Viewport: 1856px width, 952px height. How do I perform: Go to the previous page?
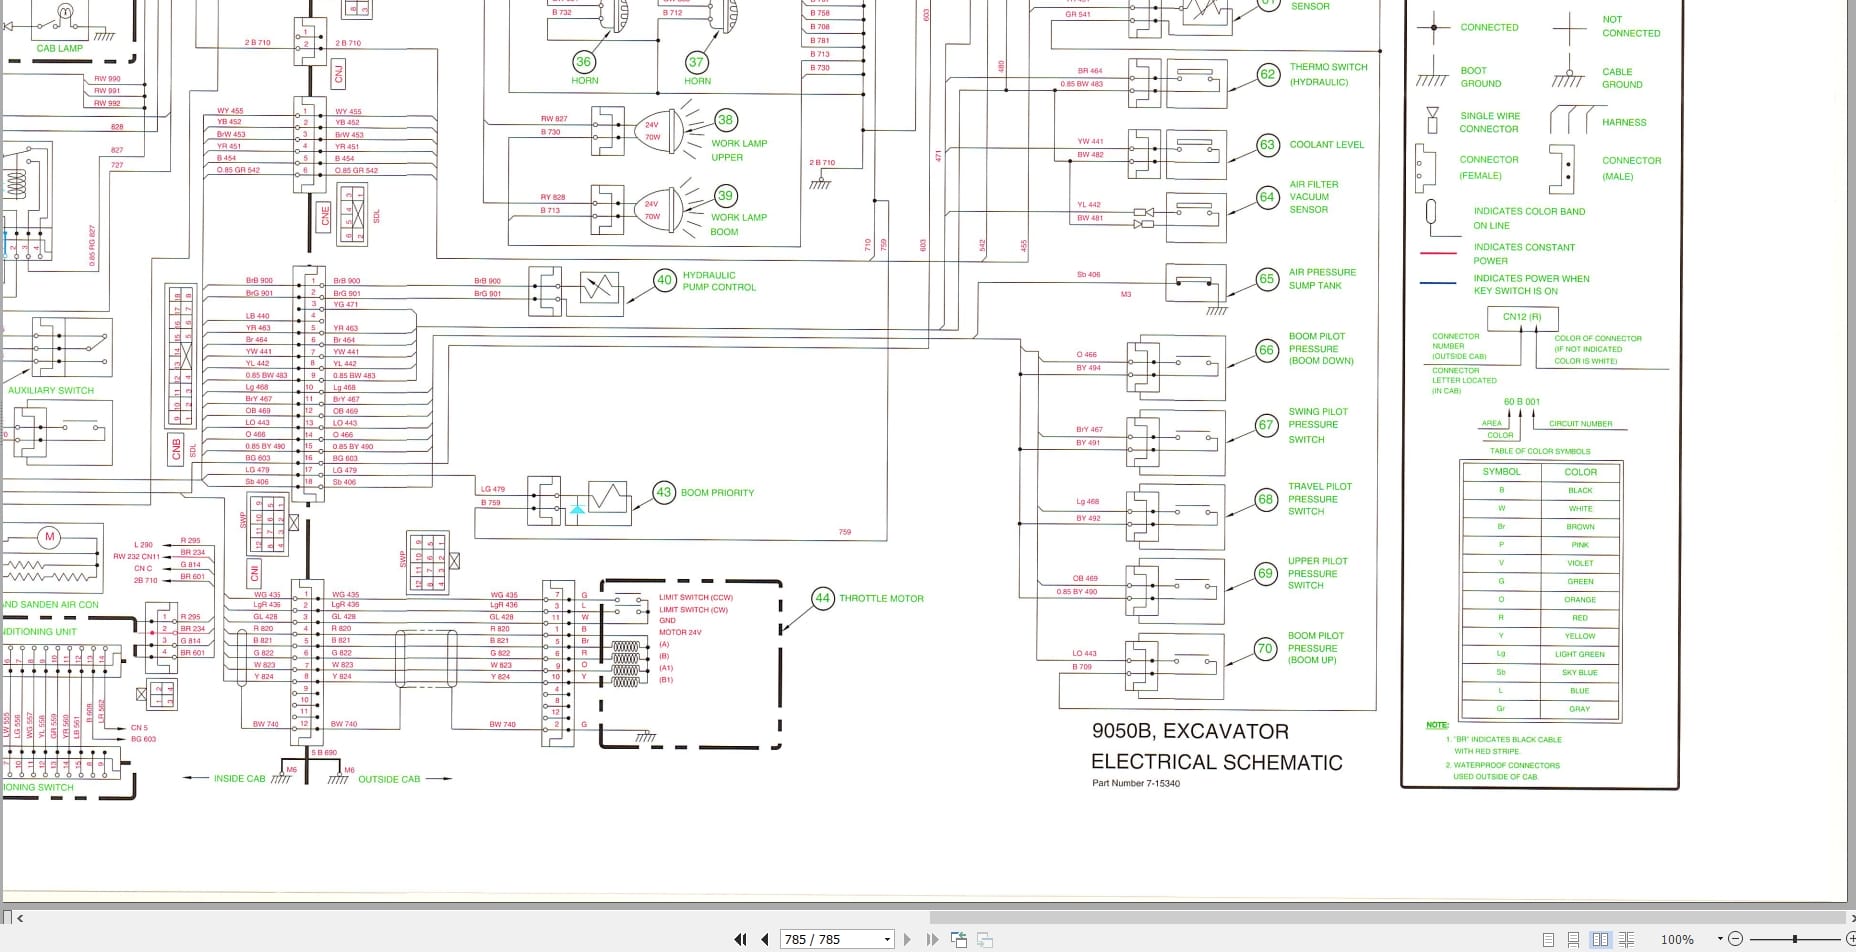point(764,939)
